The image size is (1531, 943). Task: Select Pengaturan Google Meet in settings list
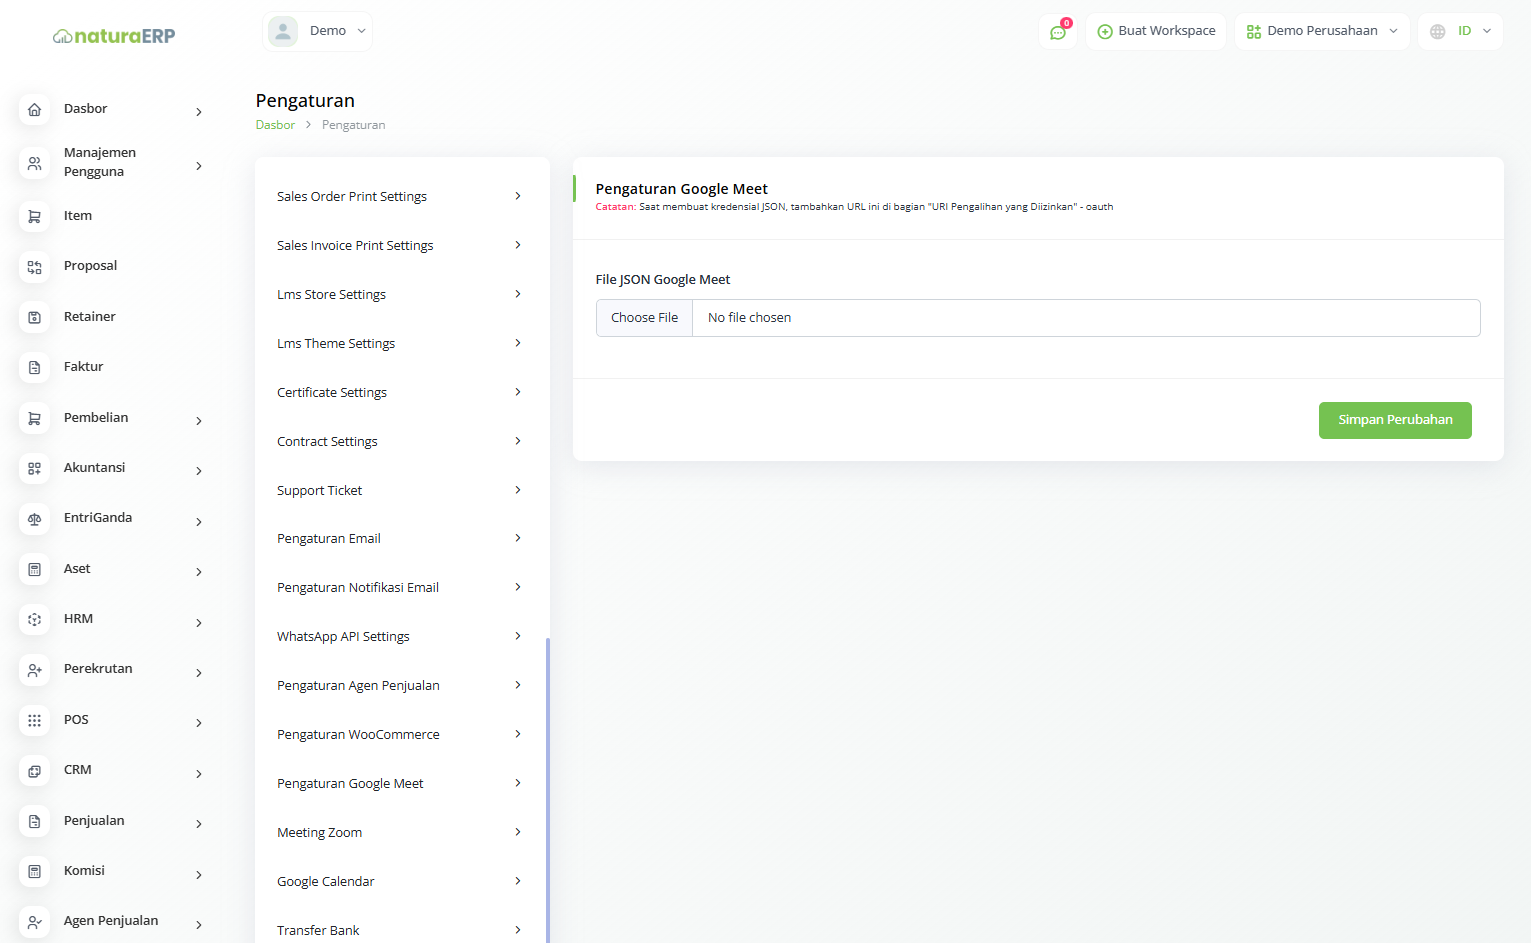[400, 783]
